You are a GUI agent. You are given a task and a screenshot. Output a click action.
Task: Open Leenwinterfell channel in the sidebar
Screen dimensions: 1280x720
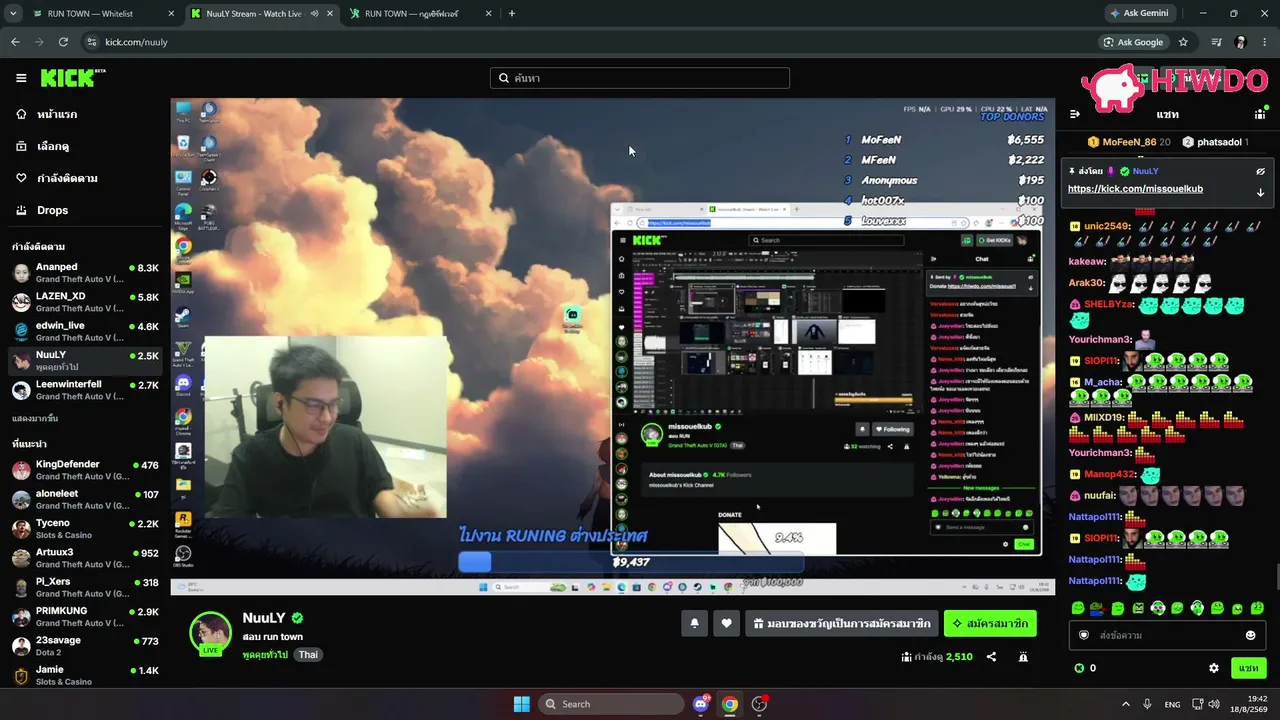tap(85, 390)
